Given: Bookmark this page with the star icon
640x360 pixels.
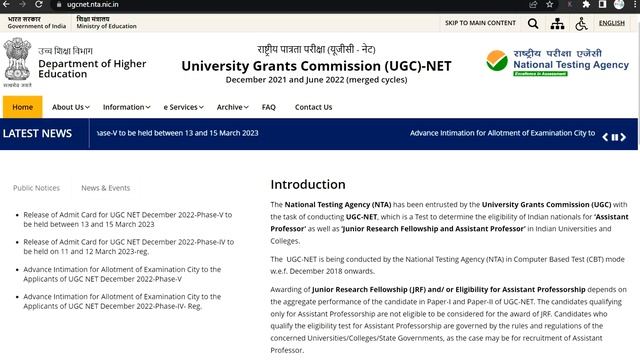Looking at the screenshot, I should (x=549, y=4).
